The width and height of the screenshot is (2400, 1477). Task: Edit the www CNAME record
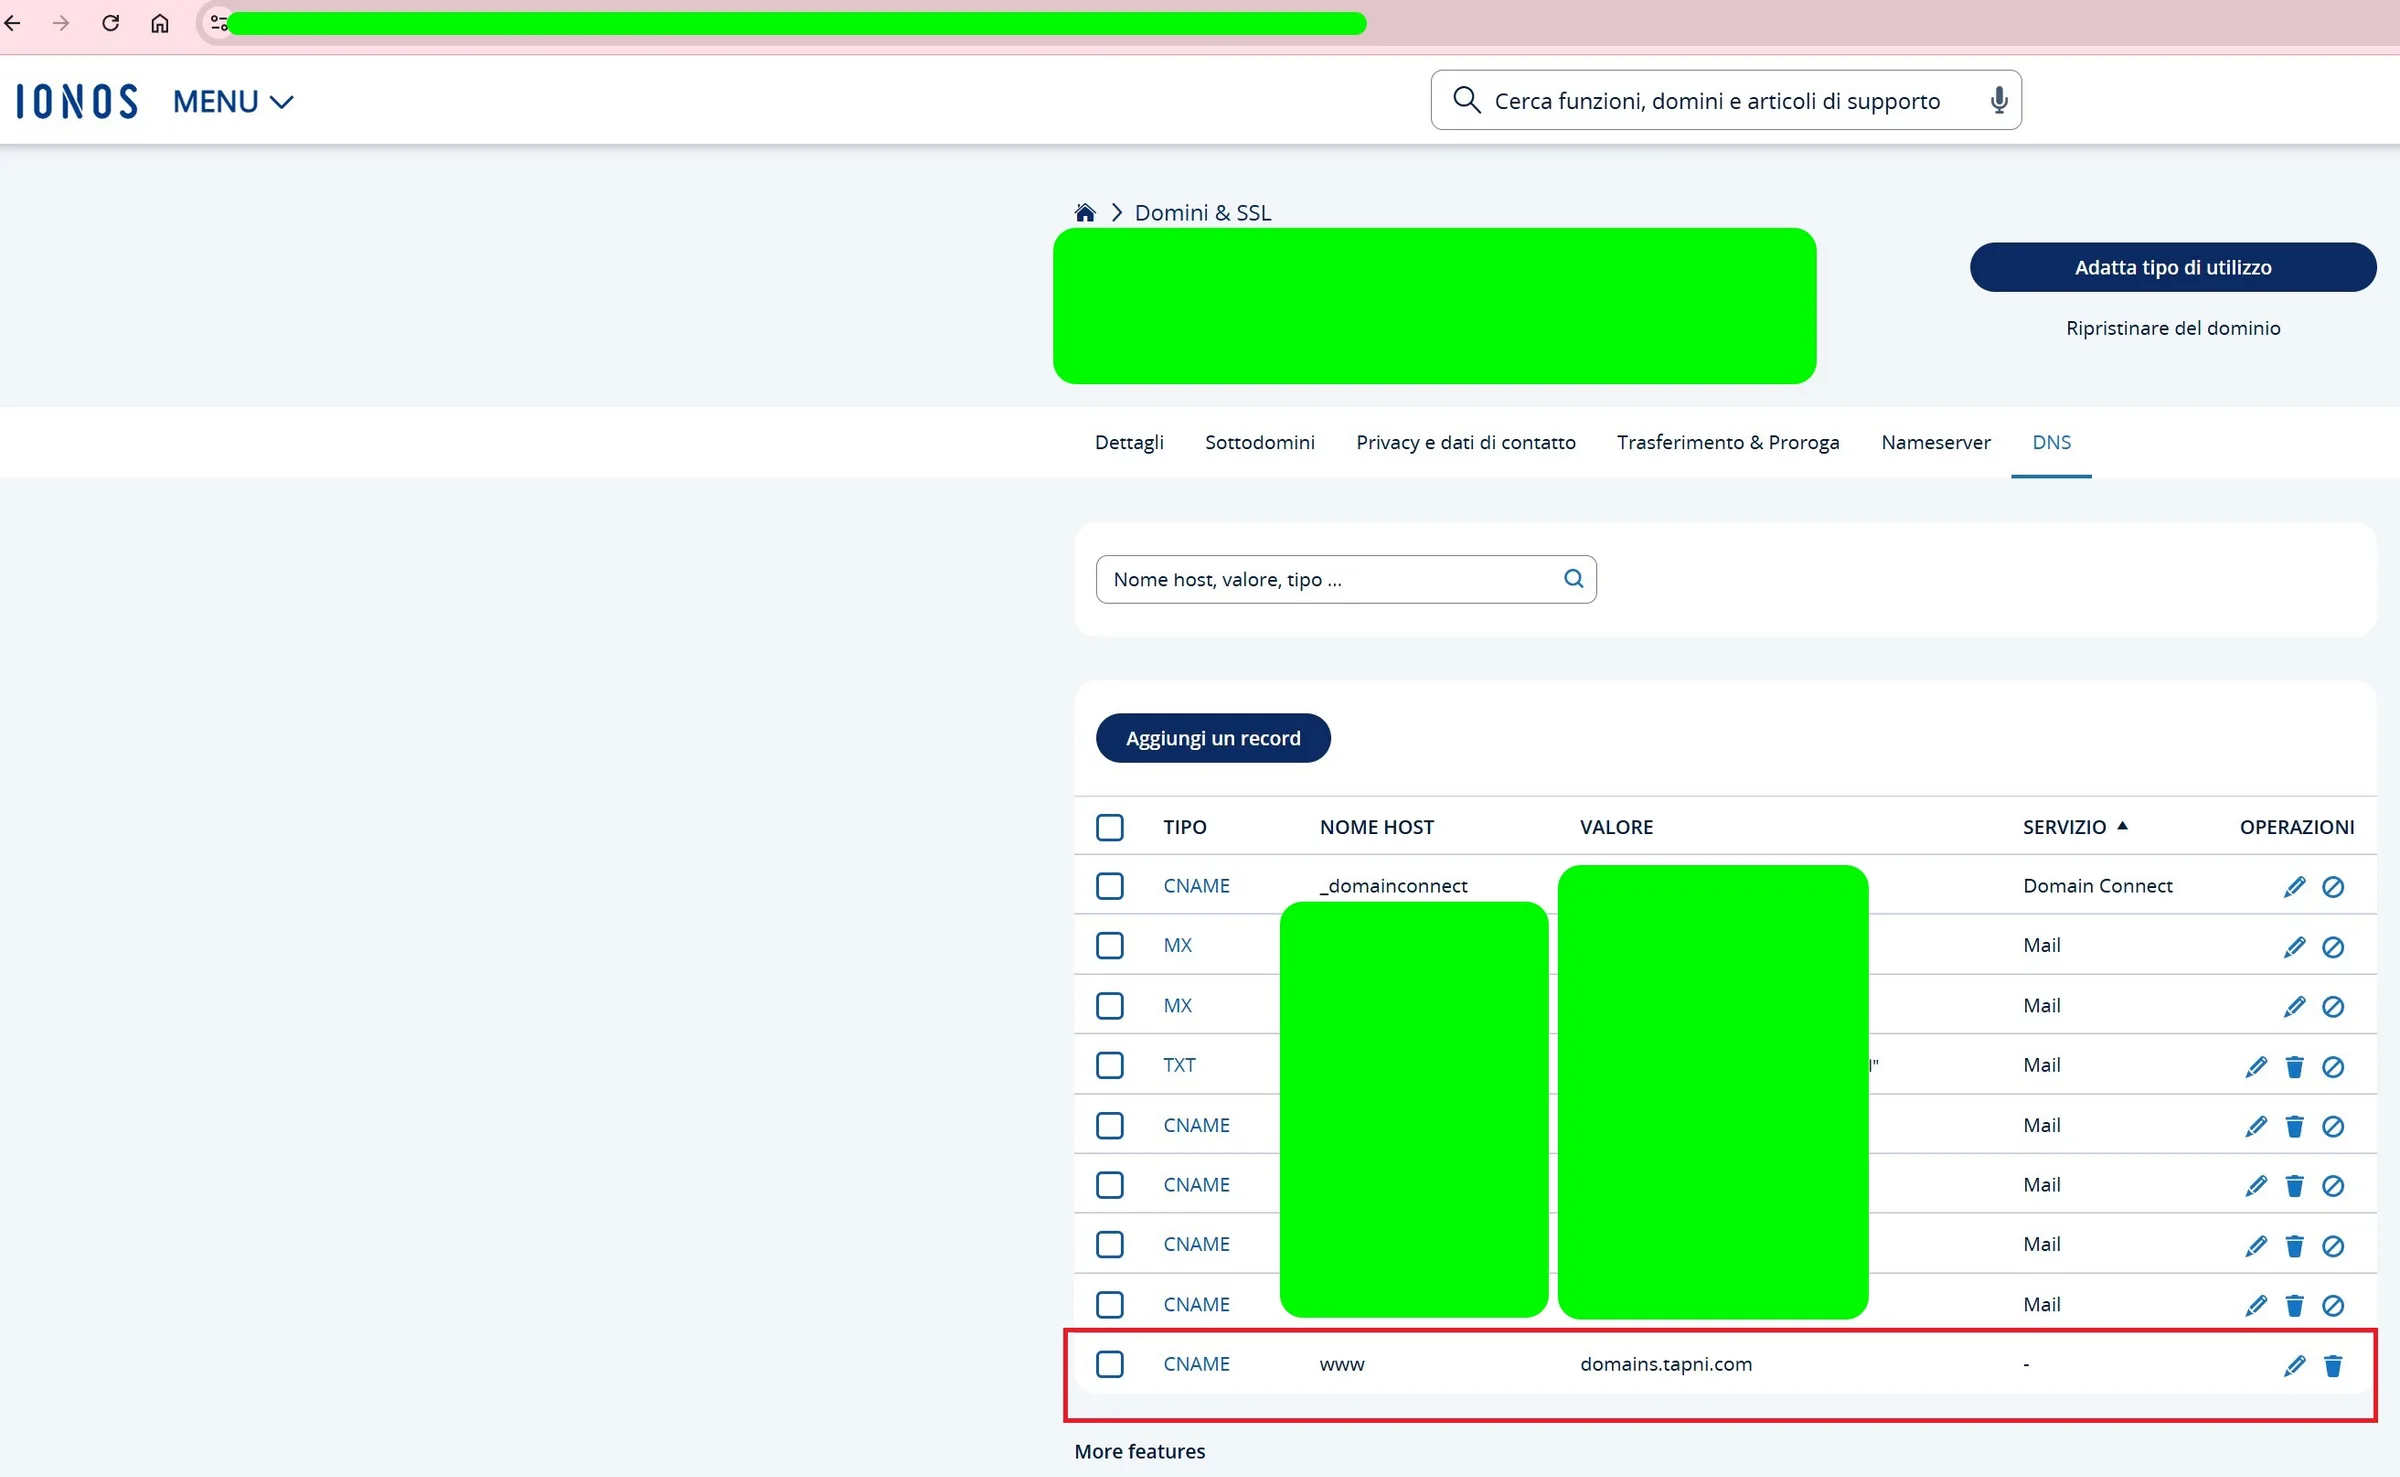click(x=2294, y=1365)
